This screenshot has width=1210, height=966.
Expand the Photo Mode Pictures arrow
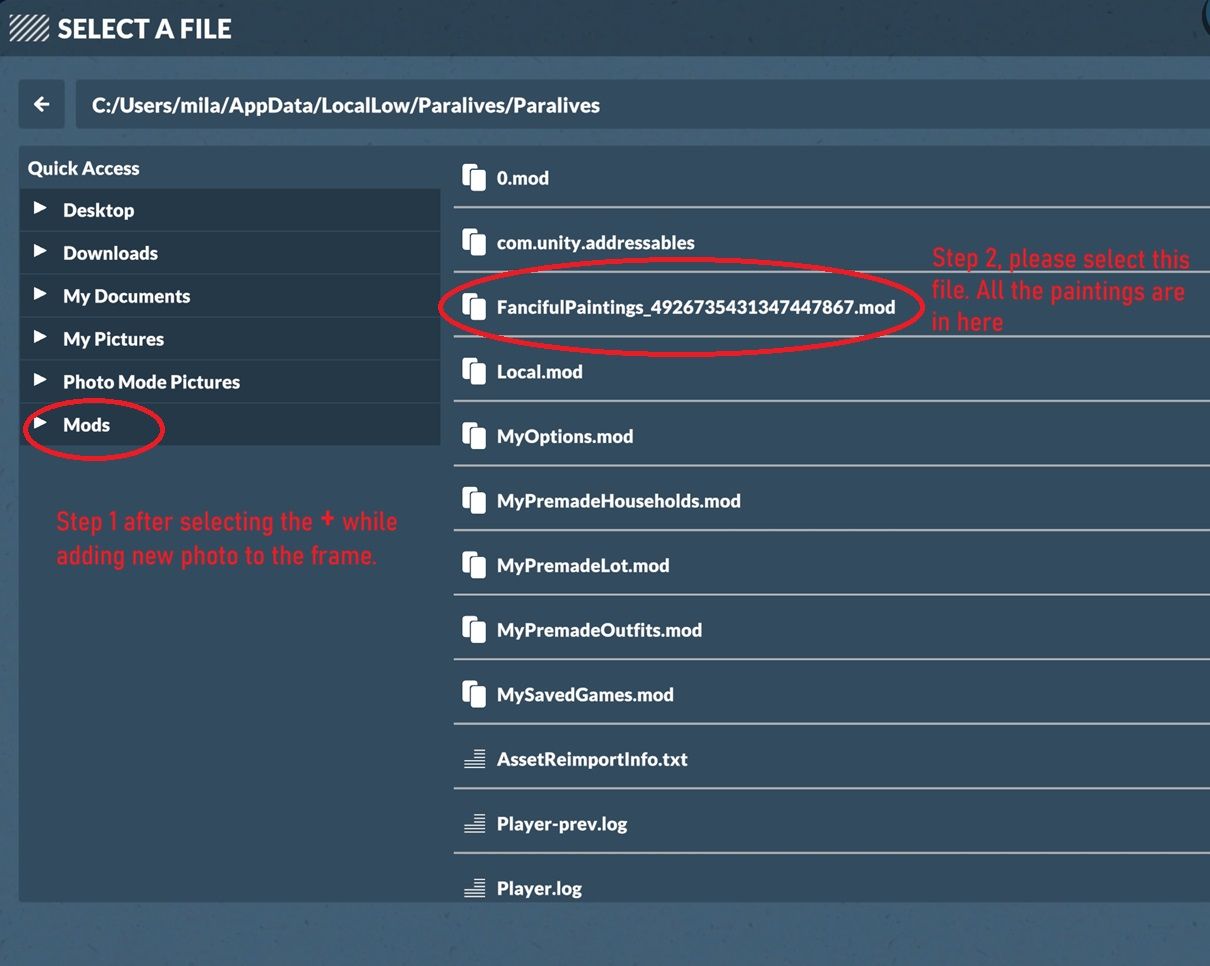40,380
